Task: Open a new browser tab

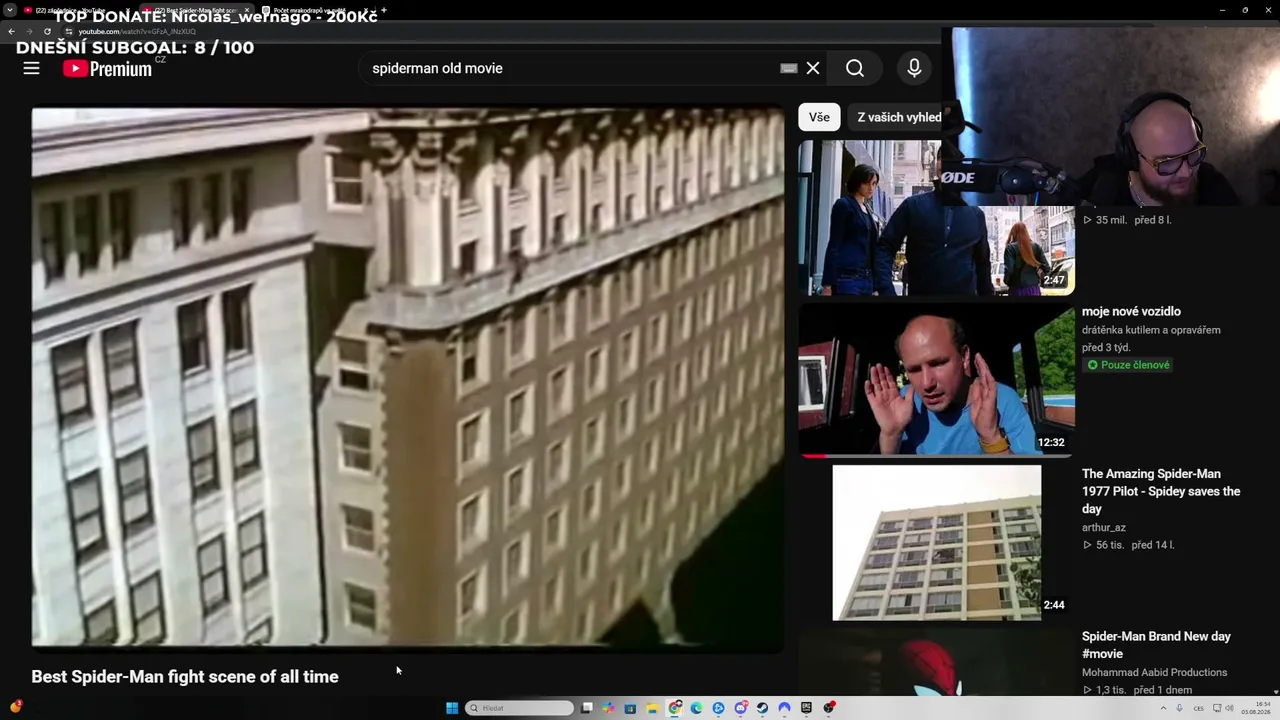Action: [x=384, y=10]
